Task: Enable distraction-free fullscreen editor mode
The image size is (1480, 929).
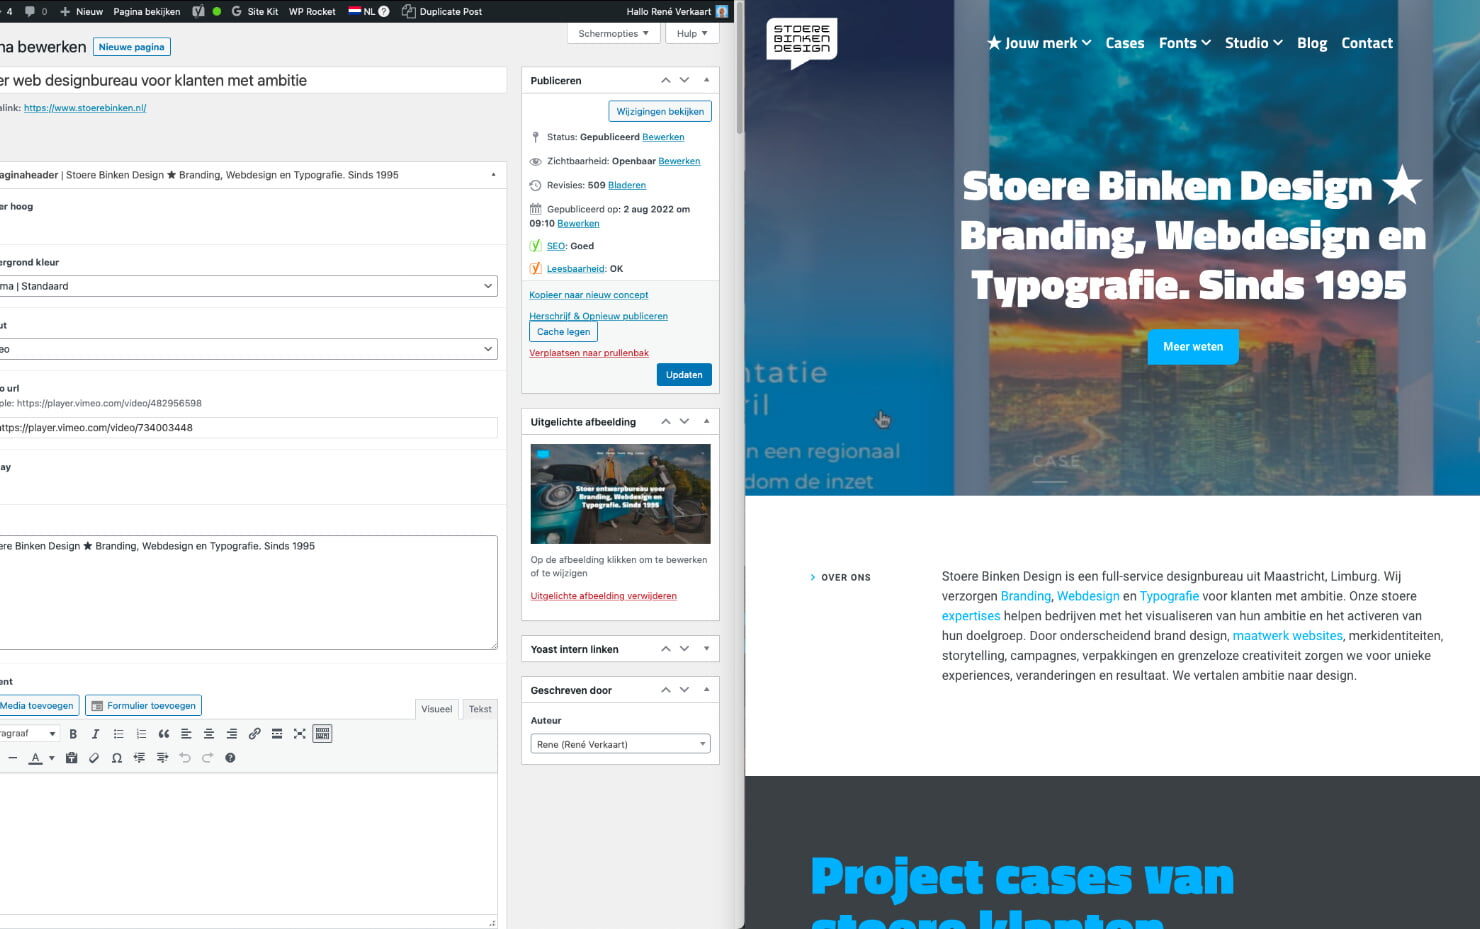Action: 299,734
